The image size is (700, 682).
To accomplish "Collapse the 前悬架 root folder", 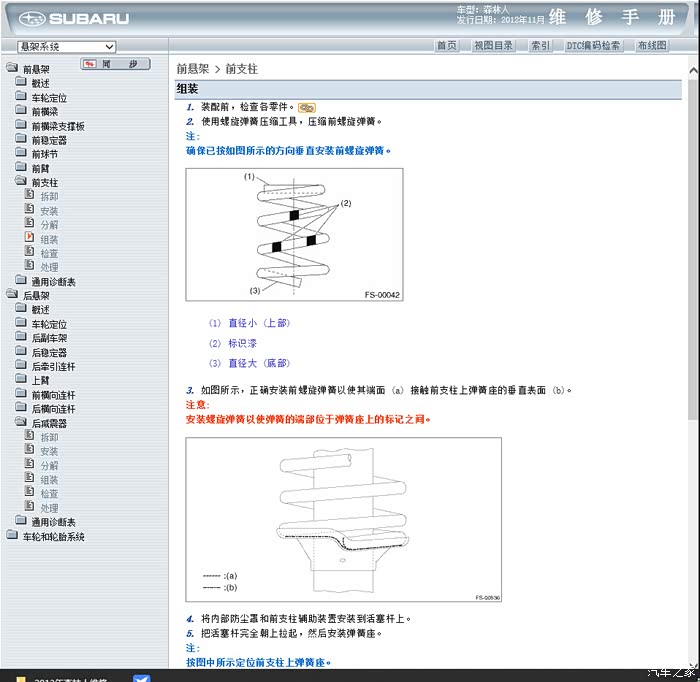I will pyautogui.click(x=12, y=69).
